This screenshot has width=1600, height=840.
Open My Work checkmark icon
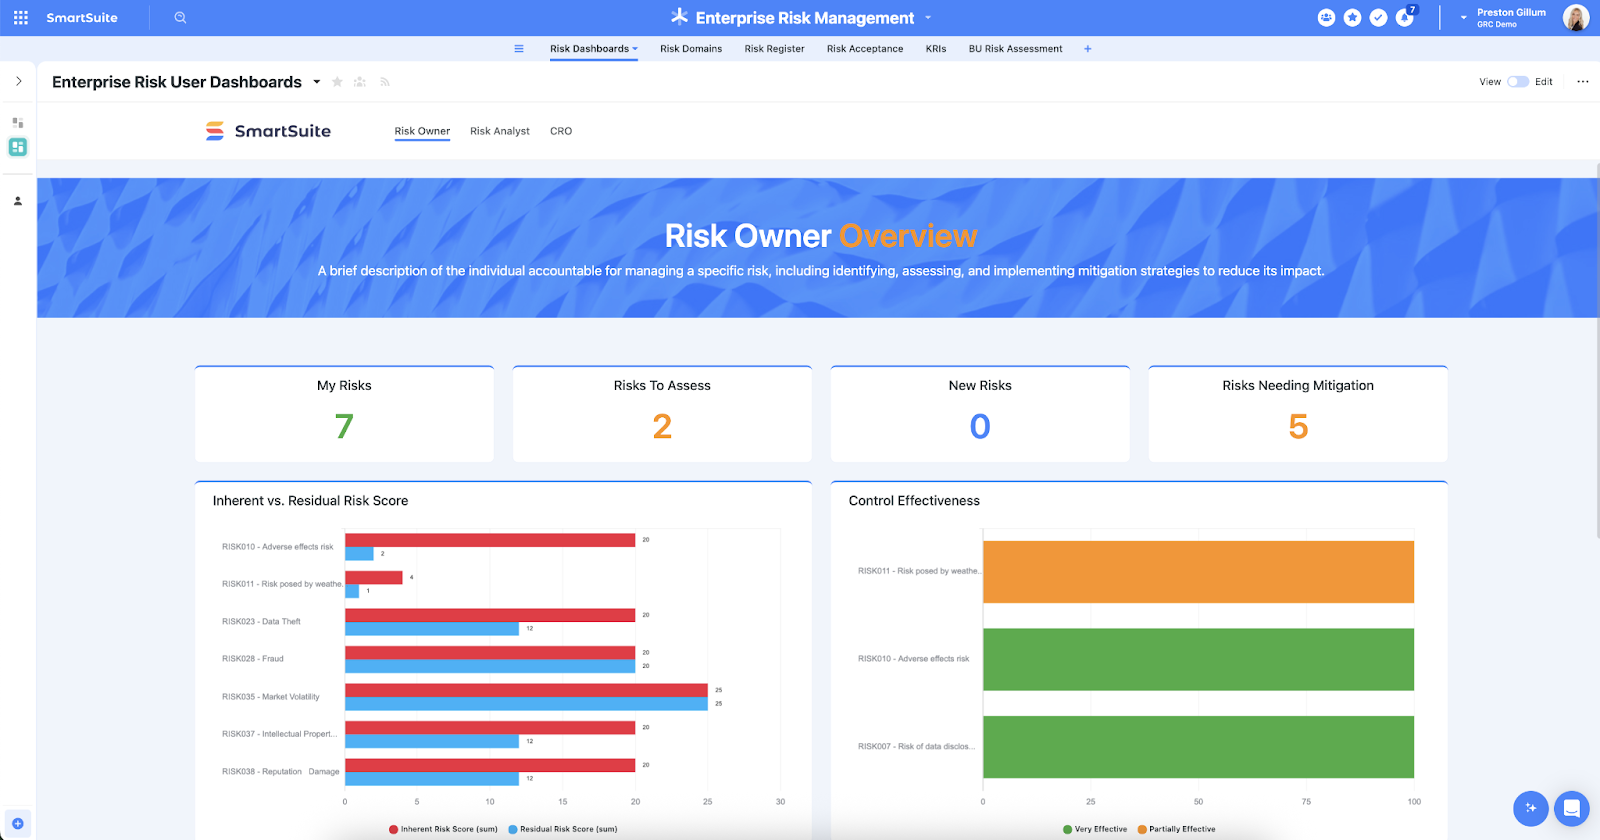click(1378, 18)
